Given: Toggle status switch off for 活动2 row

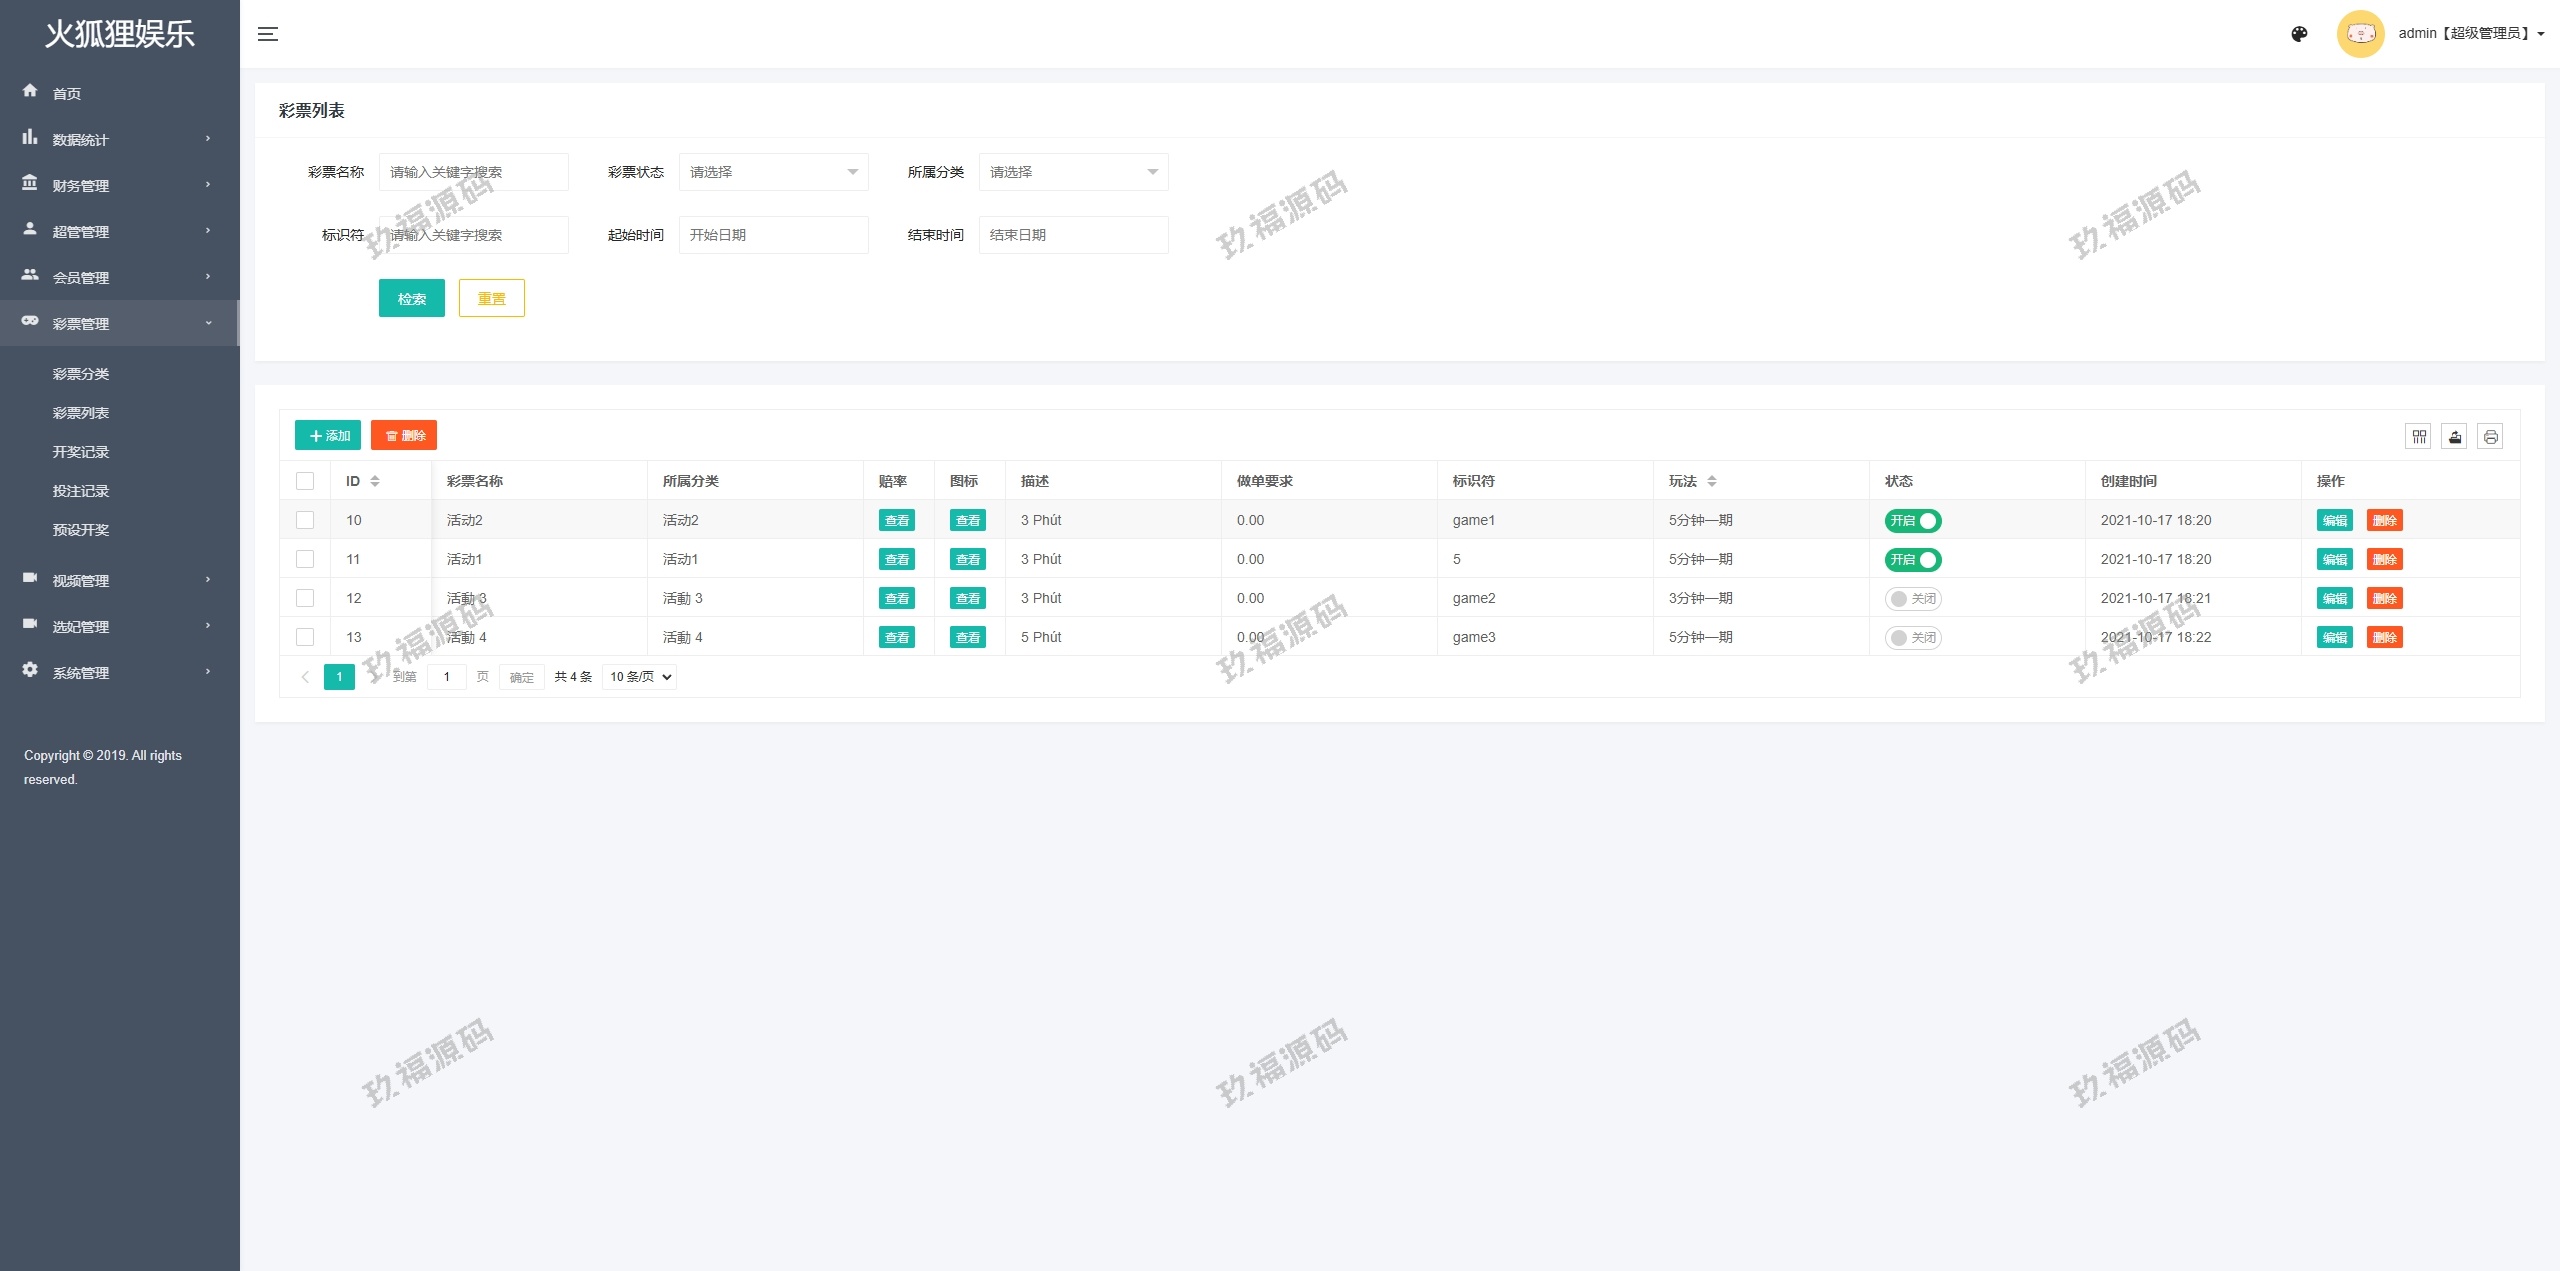Looking at the screenshot, I should tap(1912, 520).
